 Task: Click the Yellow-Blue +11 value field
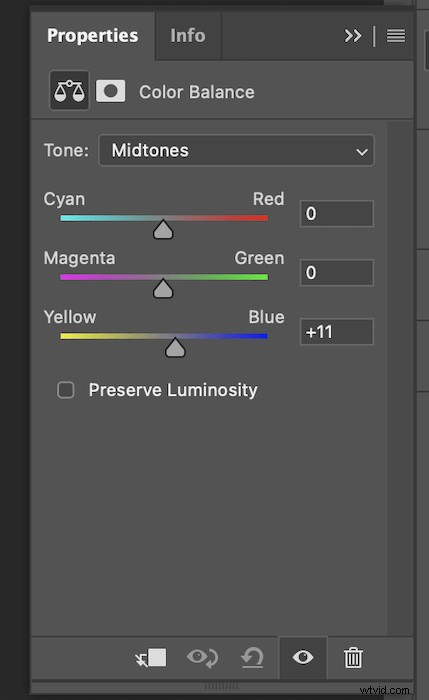(x=337, y=332)
